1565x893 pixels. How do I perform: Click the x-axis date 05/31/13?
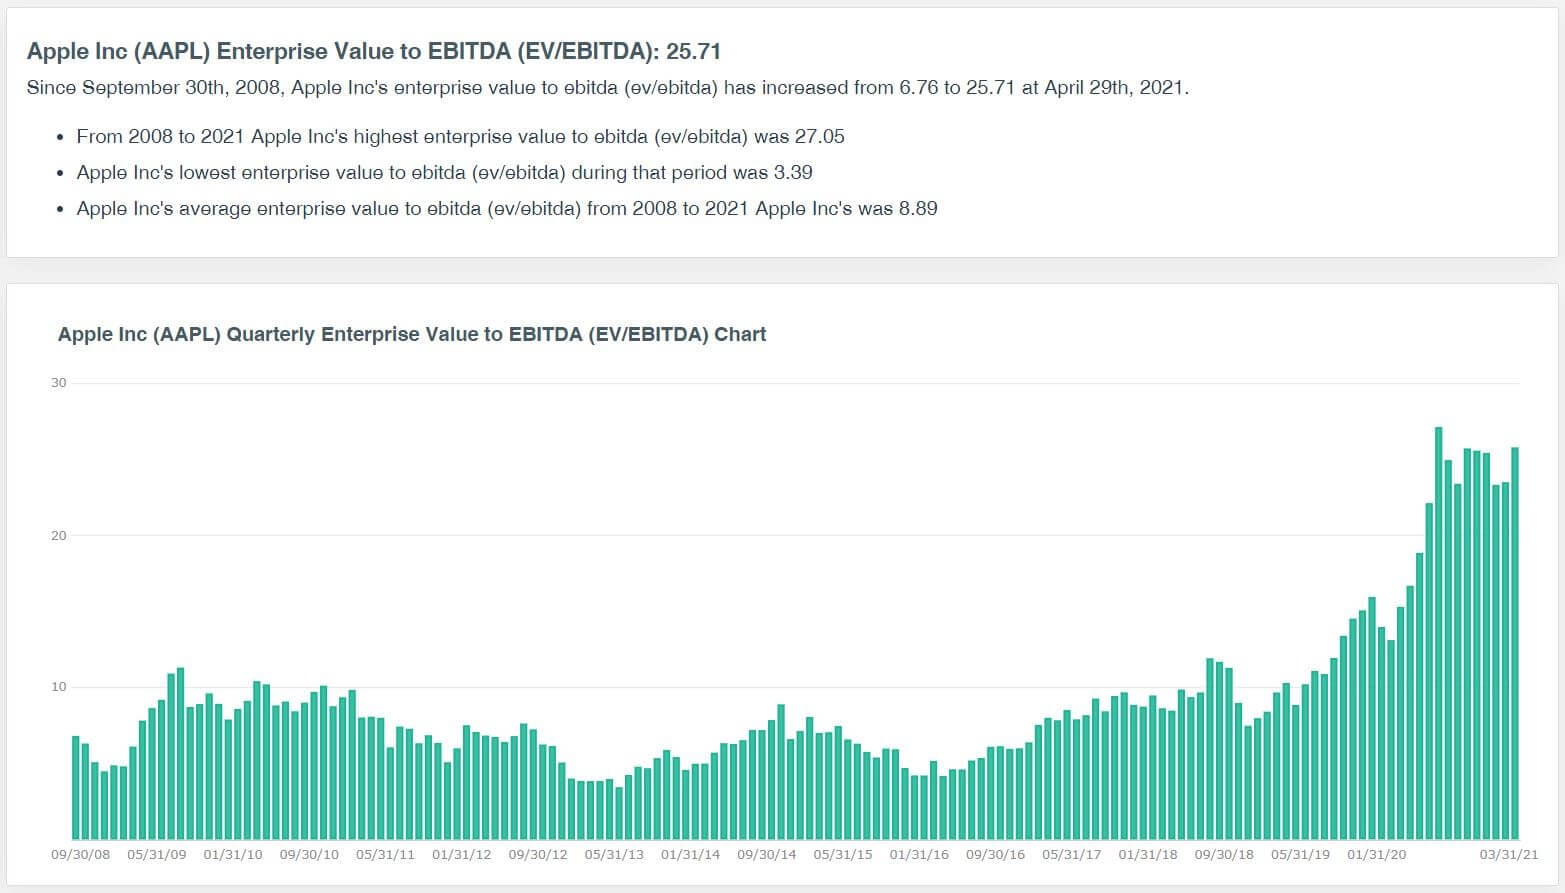click(614, 855)
